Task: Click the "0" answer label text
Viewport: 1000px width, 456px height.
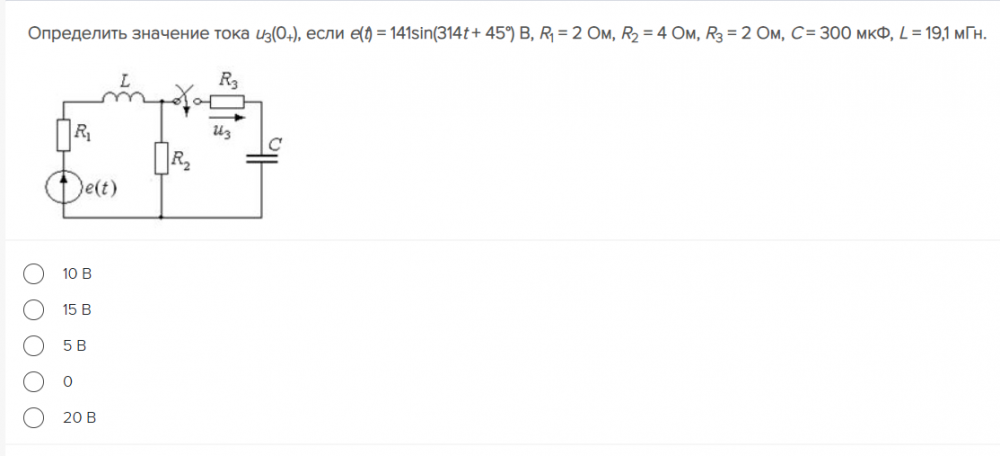Action: [66, 382]
